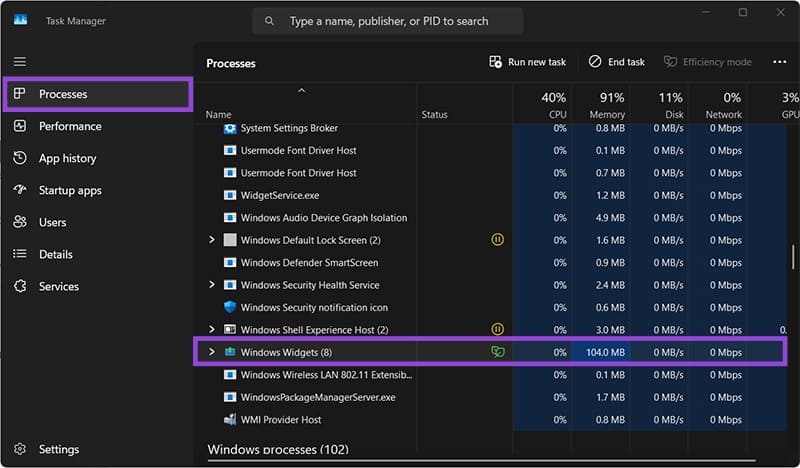Click the Task Manager app icon
800x468 pixels.
pyautogui.click(x=20, y=20)
